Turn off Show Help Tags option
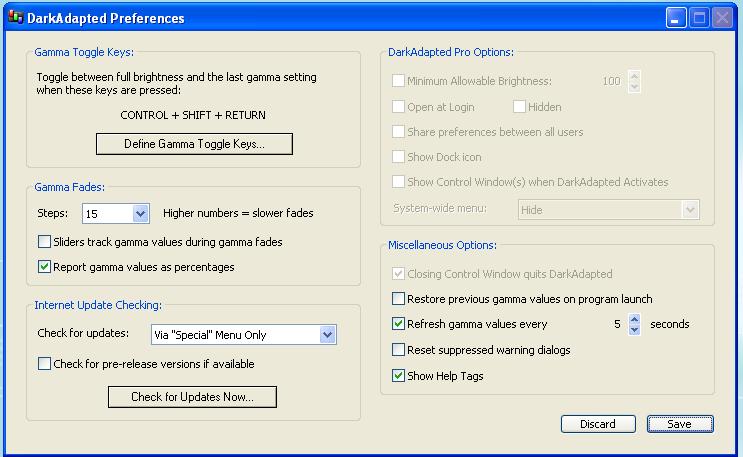Screen dimensions: 743x457 pyautogui.click(x=398, y=376)
